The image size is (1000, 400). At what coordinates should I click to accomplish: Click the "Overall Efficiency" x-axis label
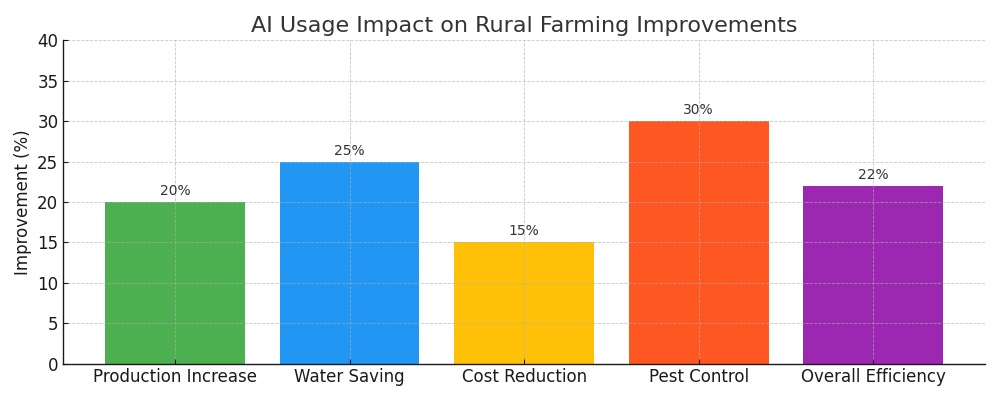point(873,377)
